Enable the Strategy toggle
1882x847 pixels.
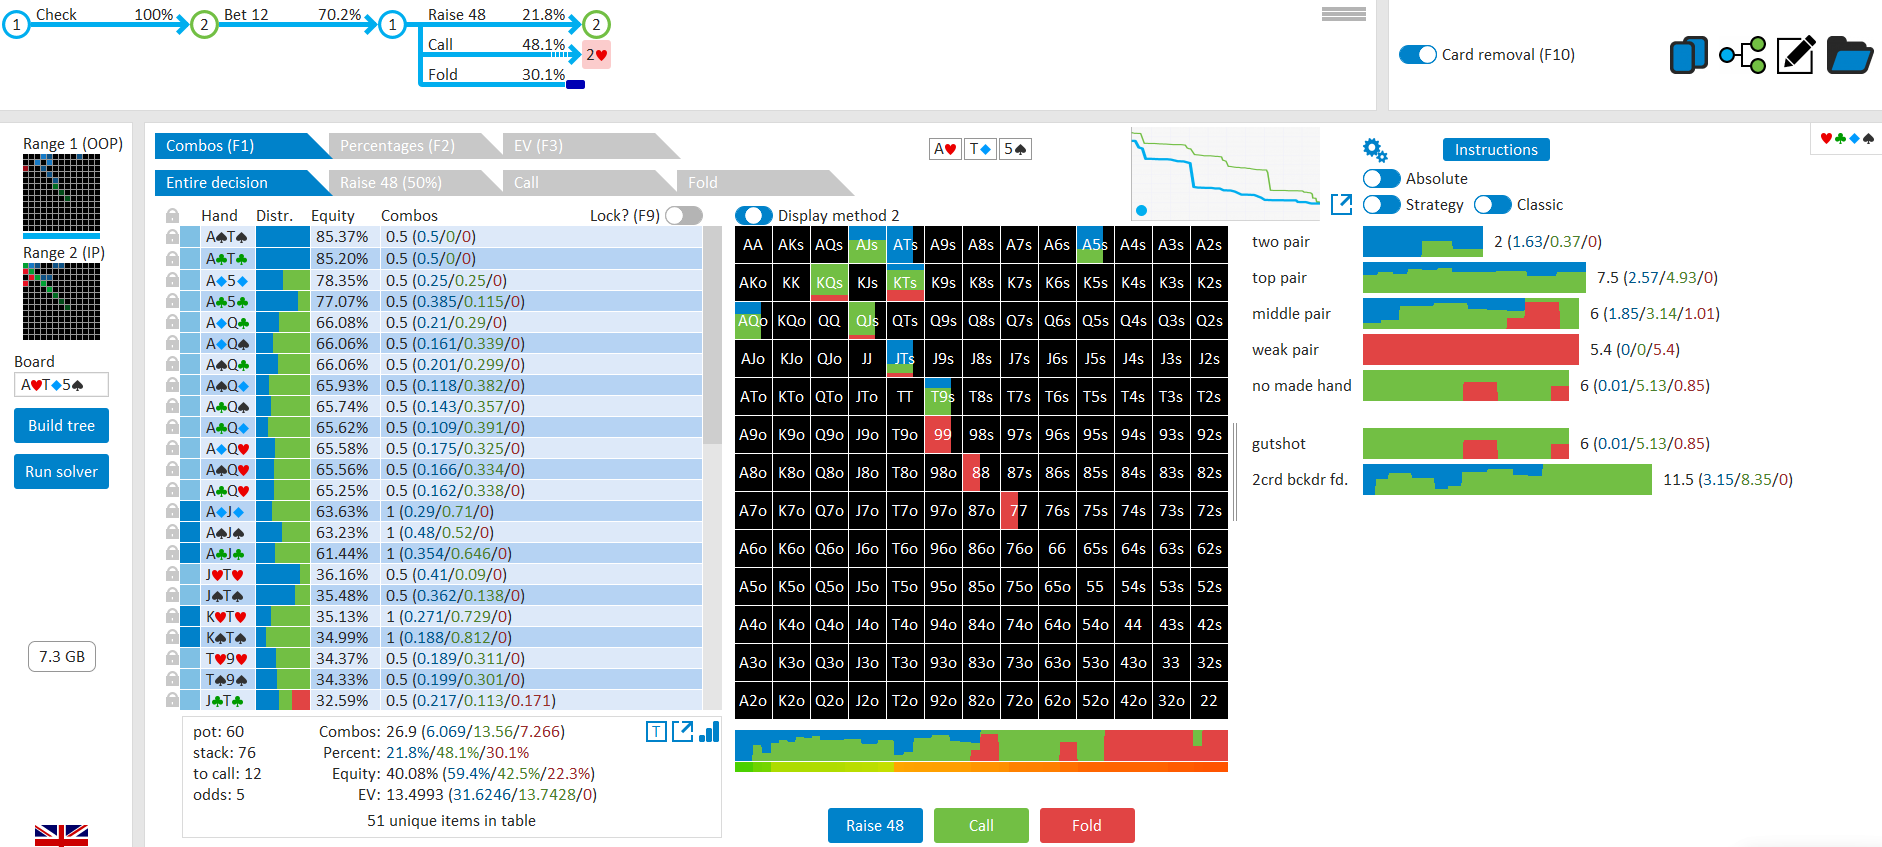pyautogui.click(x=1382, y=204)
